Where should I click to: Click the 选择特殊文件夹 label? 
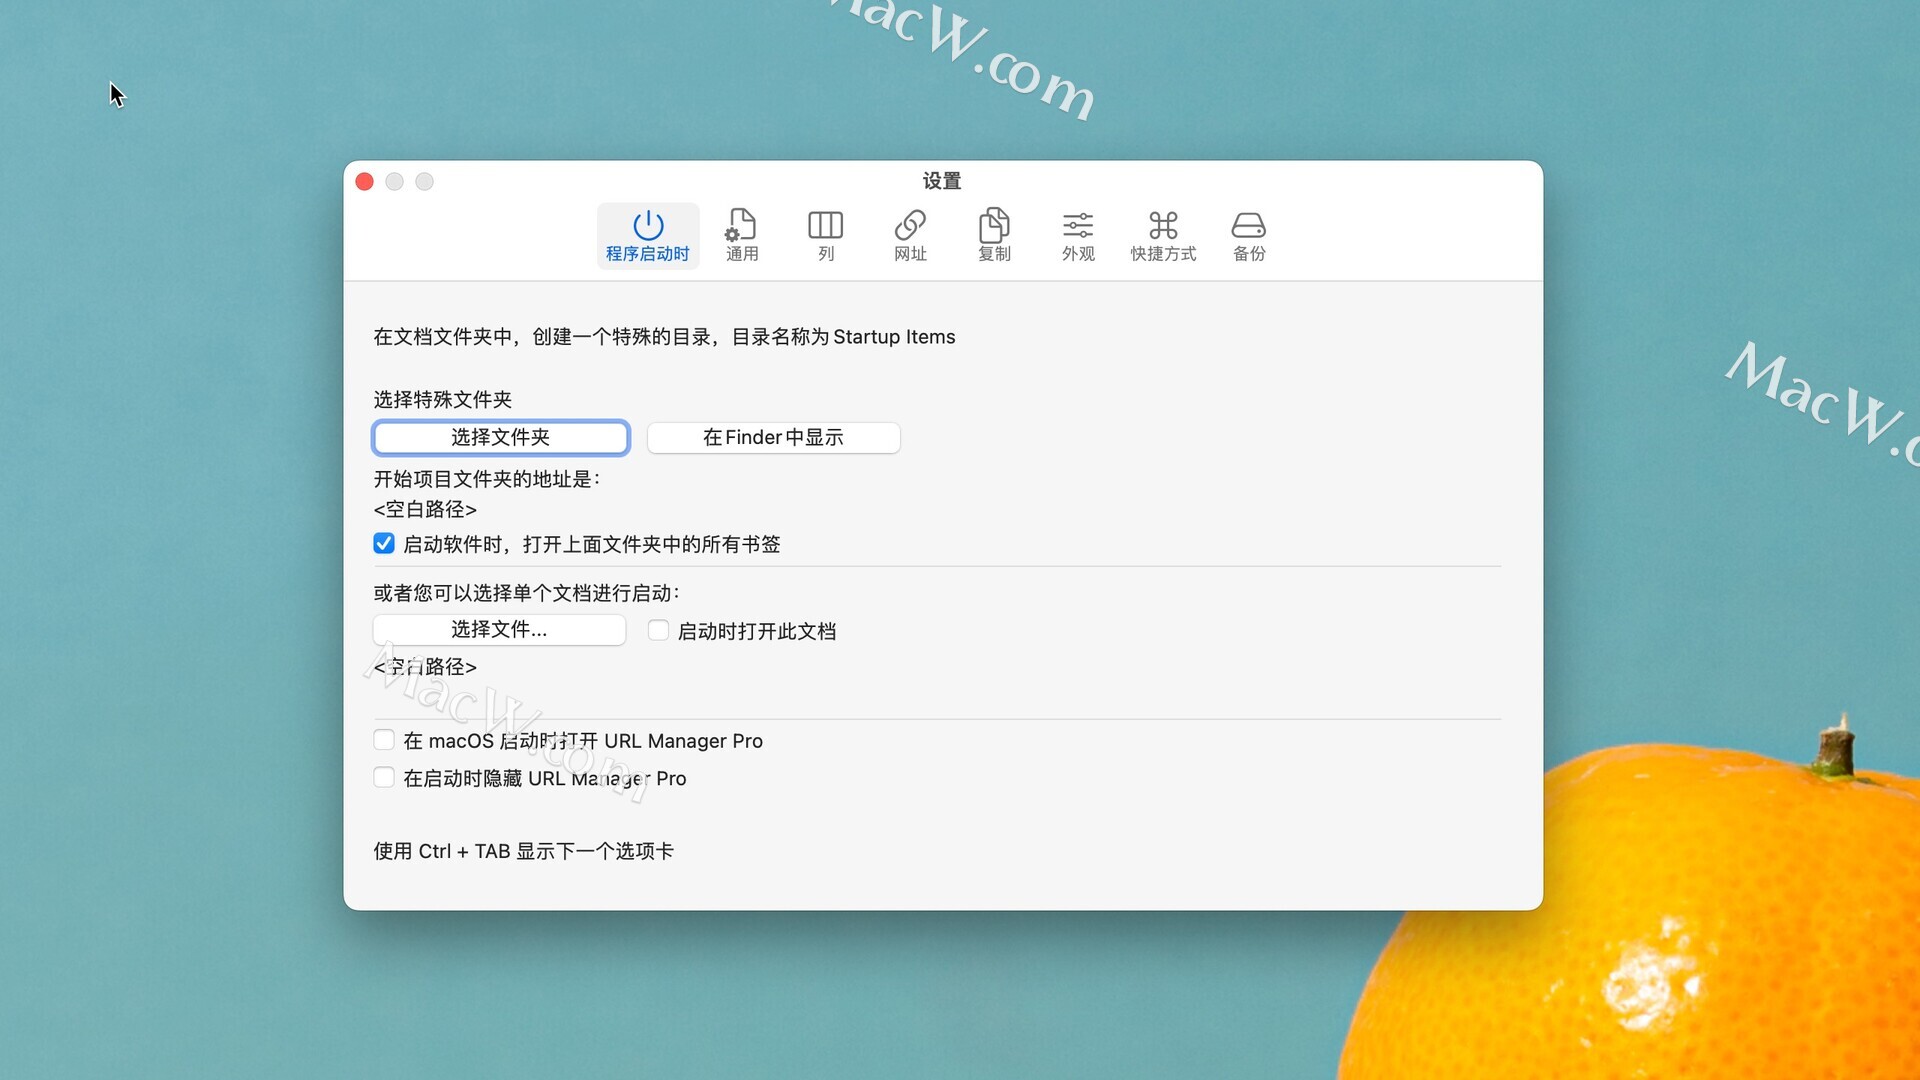click(443, 399)
